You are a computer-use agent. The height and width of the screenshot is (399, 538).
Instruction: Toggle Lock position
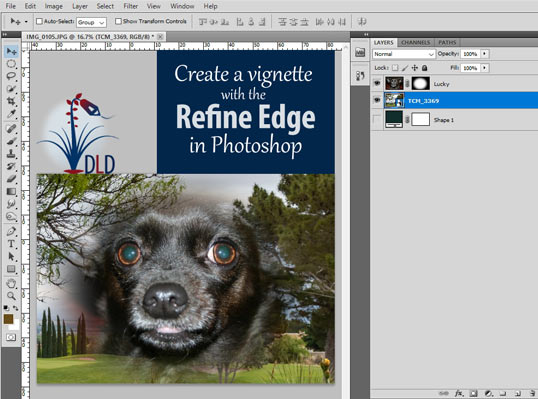click(x=415, y=68)
